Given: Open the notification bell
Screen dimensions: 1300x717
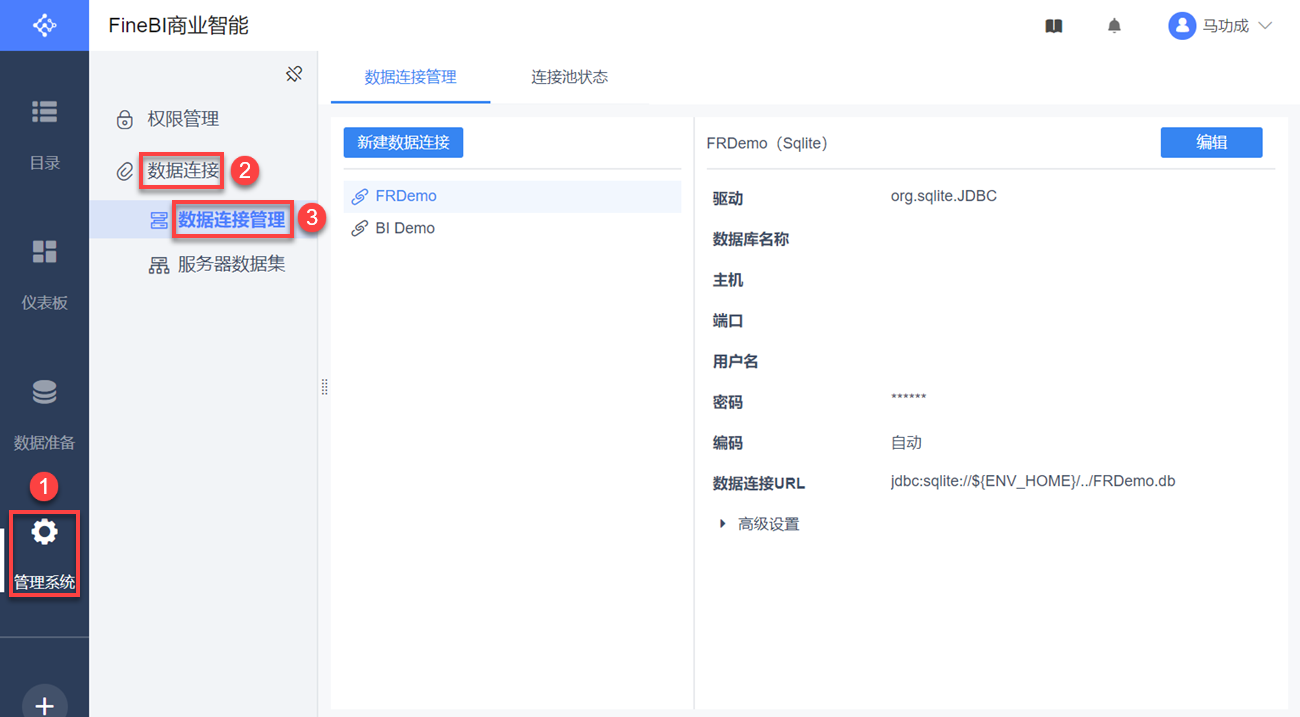Looking at the screenshot, I should coord(1114,26).
